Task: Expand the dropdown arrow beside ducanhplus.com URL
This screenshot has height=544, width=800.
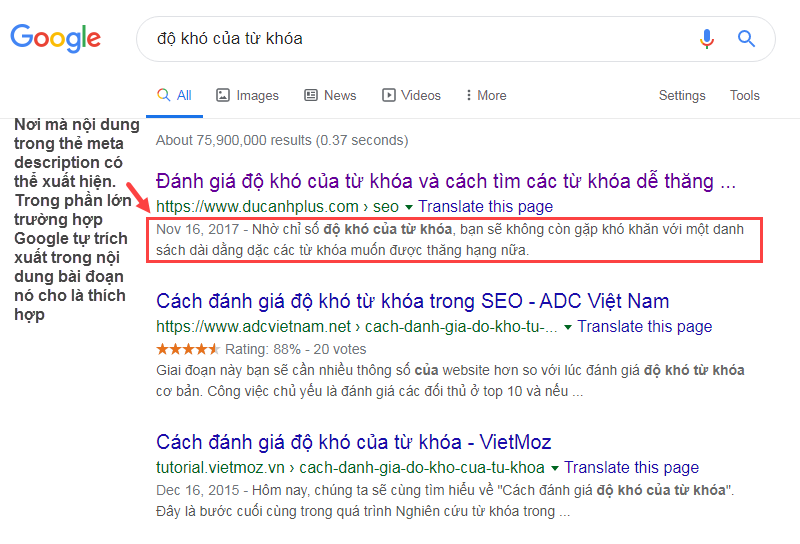Action: coord(409,207)
